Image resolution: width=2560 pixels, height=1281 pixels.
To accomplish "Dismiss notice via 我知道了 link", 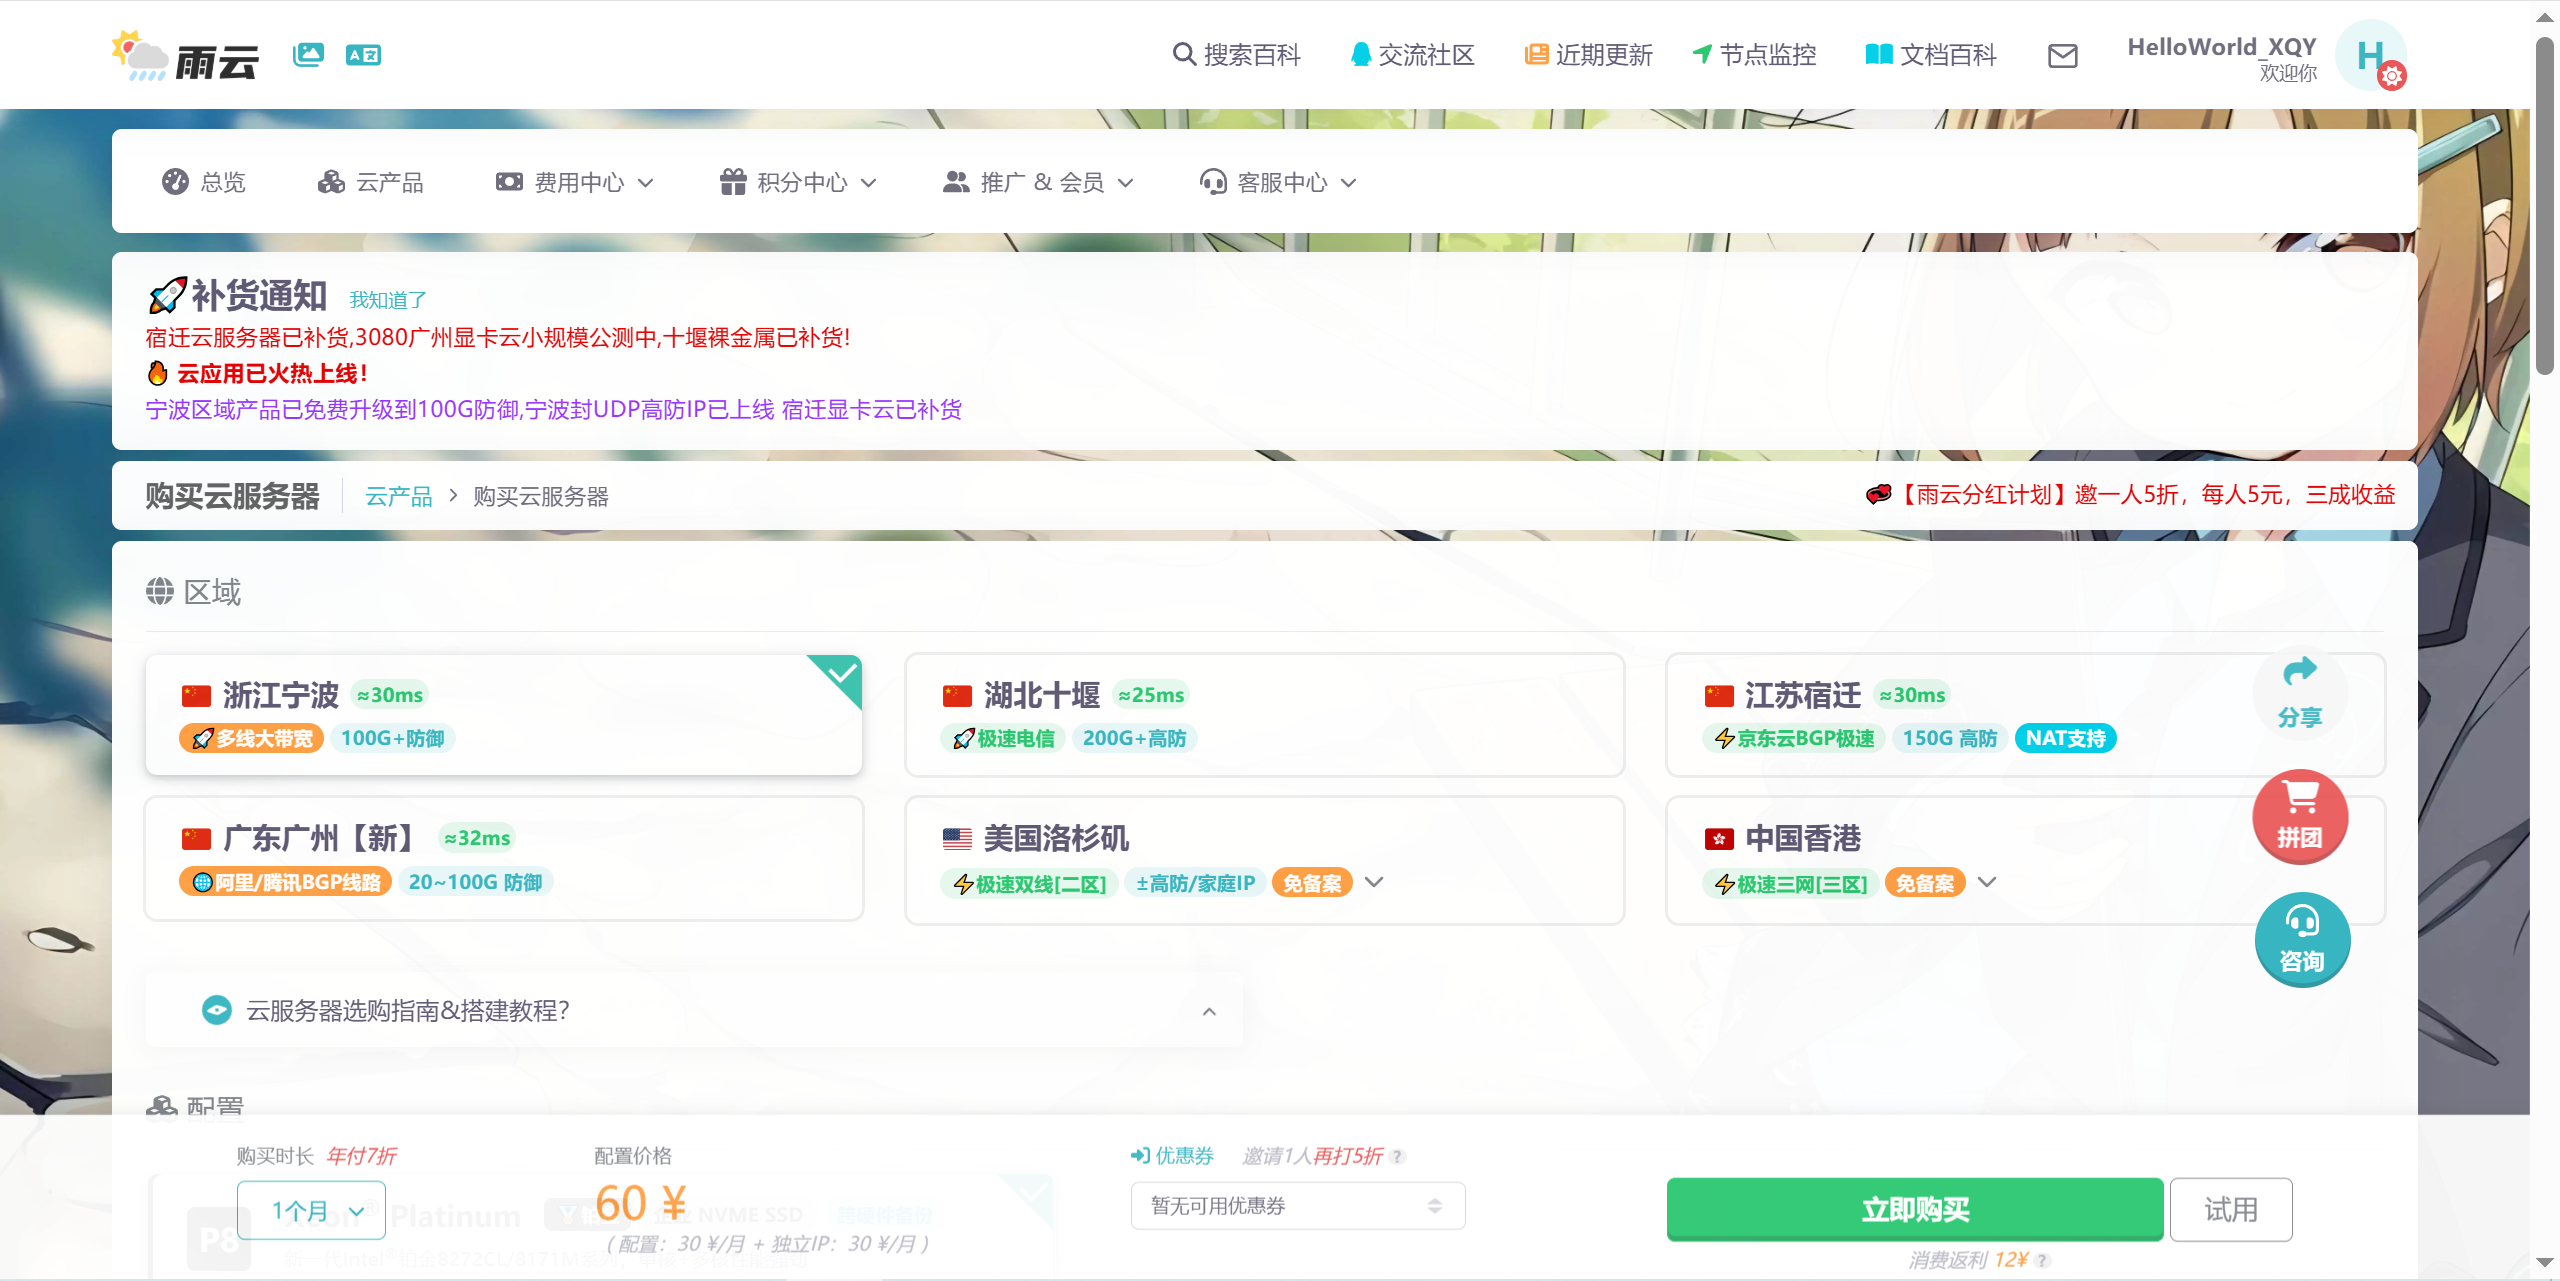I will [x=386, y=299].
